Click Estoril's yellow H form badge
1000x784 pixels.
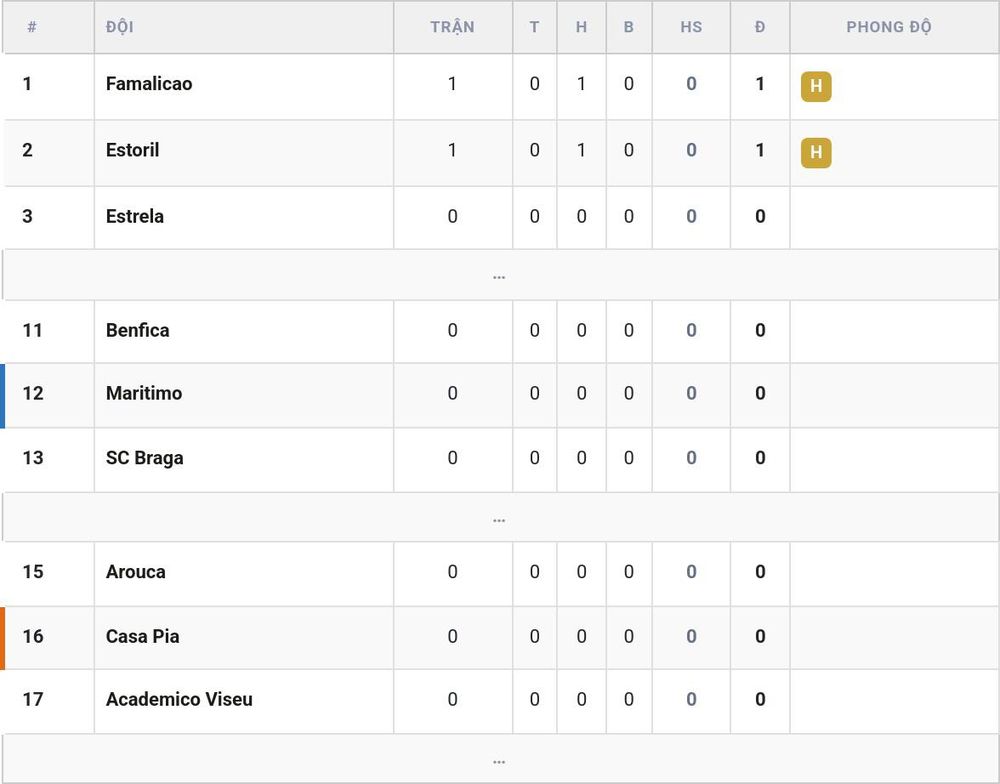click(x=816, y=152)
